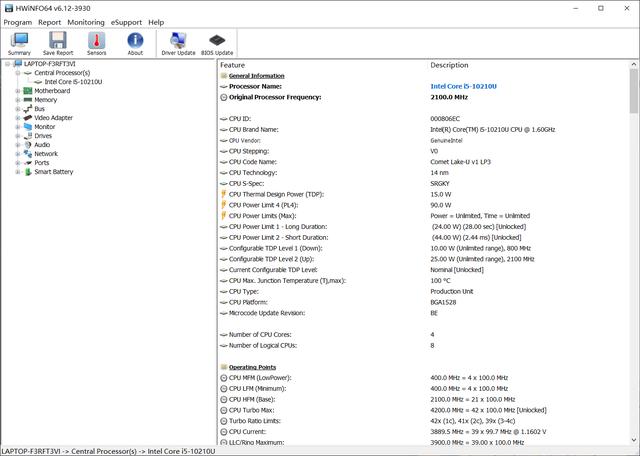Click the Operating Points section icon
Screen dimensions: 640x456
point(224,367)
